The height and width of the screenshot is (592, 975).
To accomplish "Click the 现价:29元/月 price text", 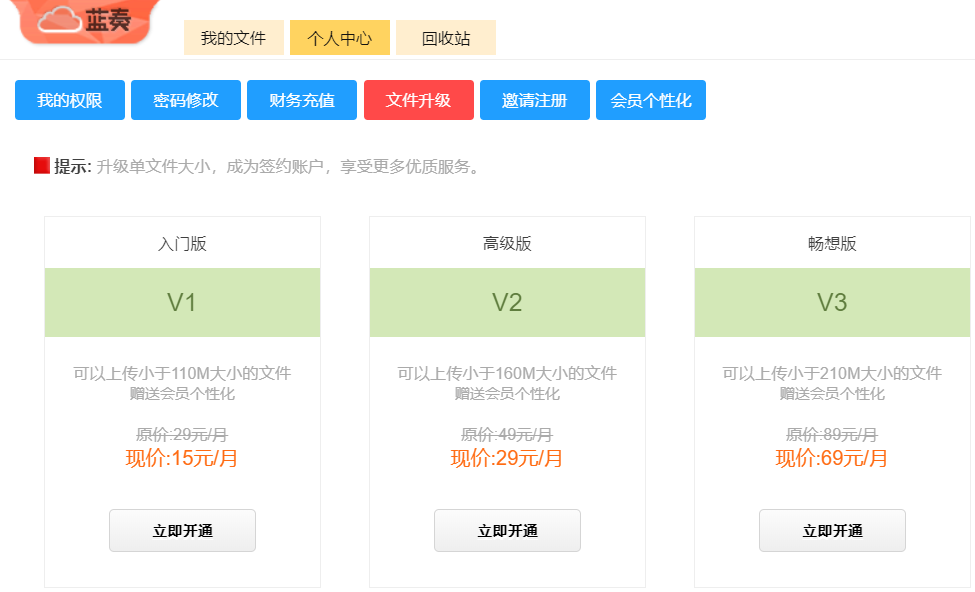I will tap(507, 459).
